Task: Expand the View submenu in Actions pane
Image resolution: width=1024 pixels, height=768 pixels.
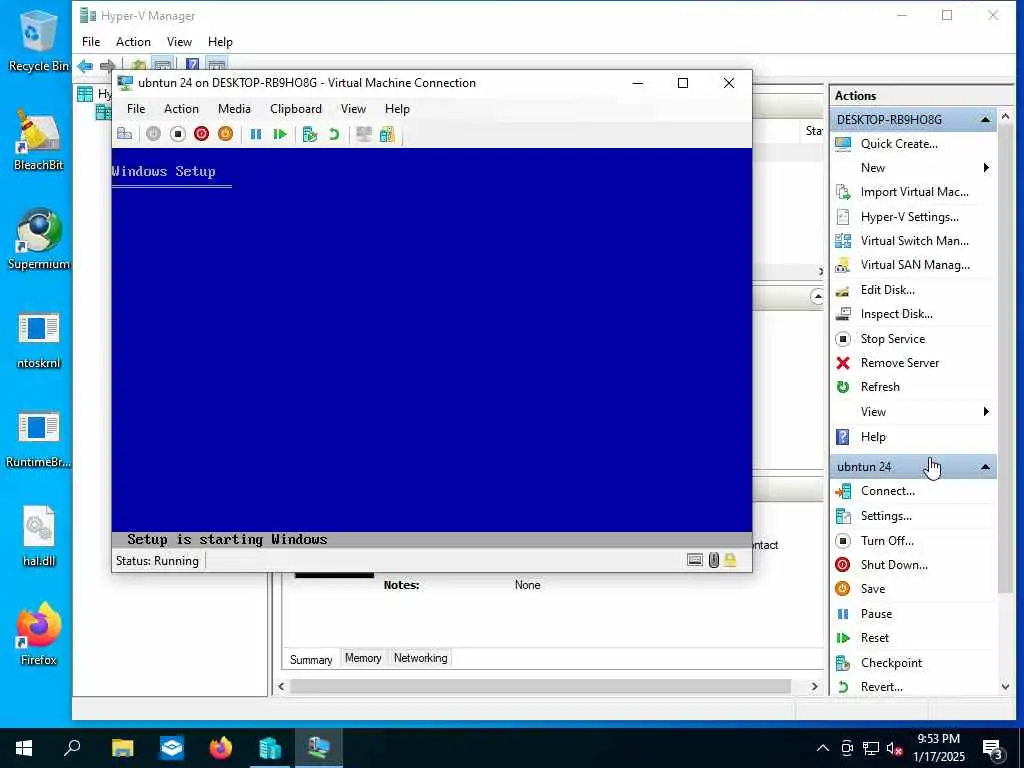Action: (x=986, y=411)
